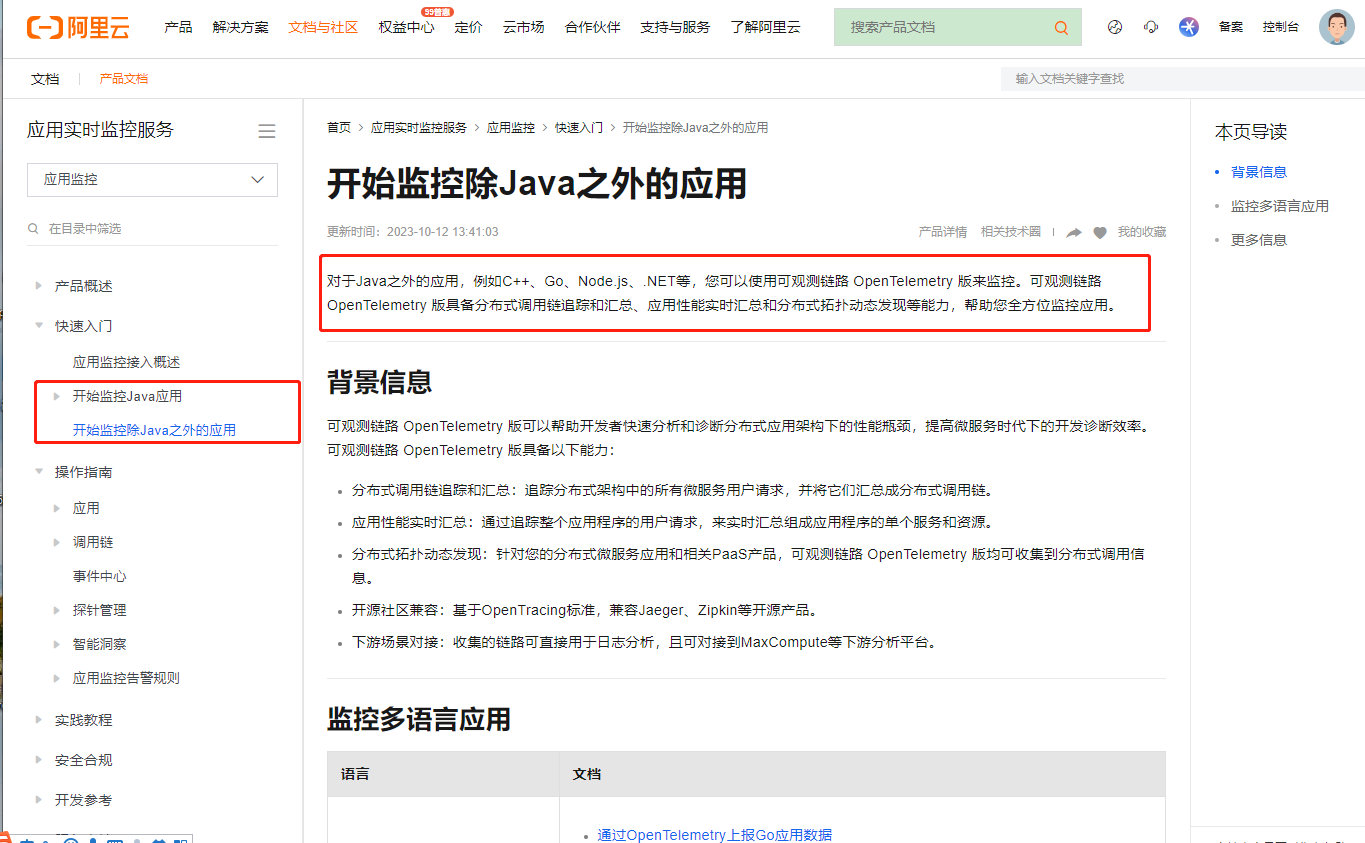Click 快速入门 in the breadcrumb
Screen dimensions: 1365x843
tap(579, 128)
